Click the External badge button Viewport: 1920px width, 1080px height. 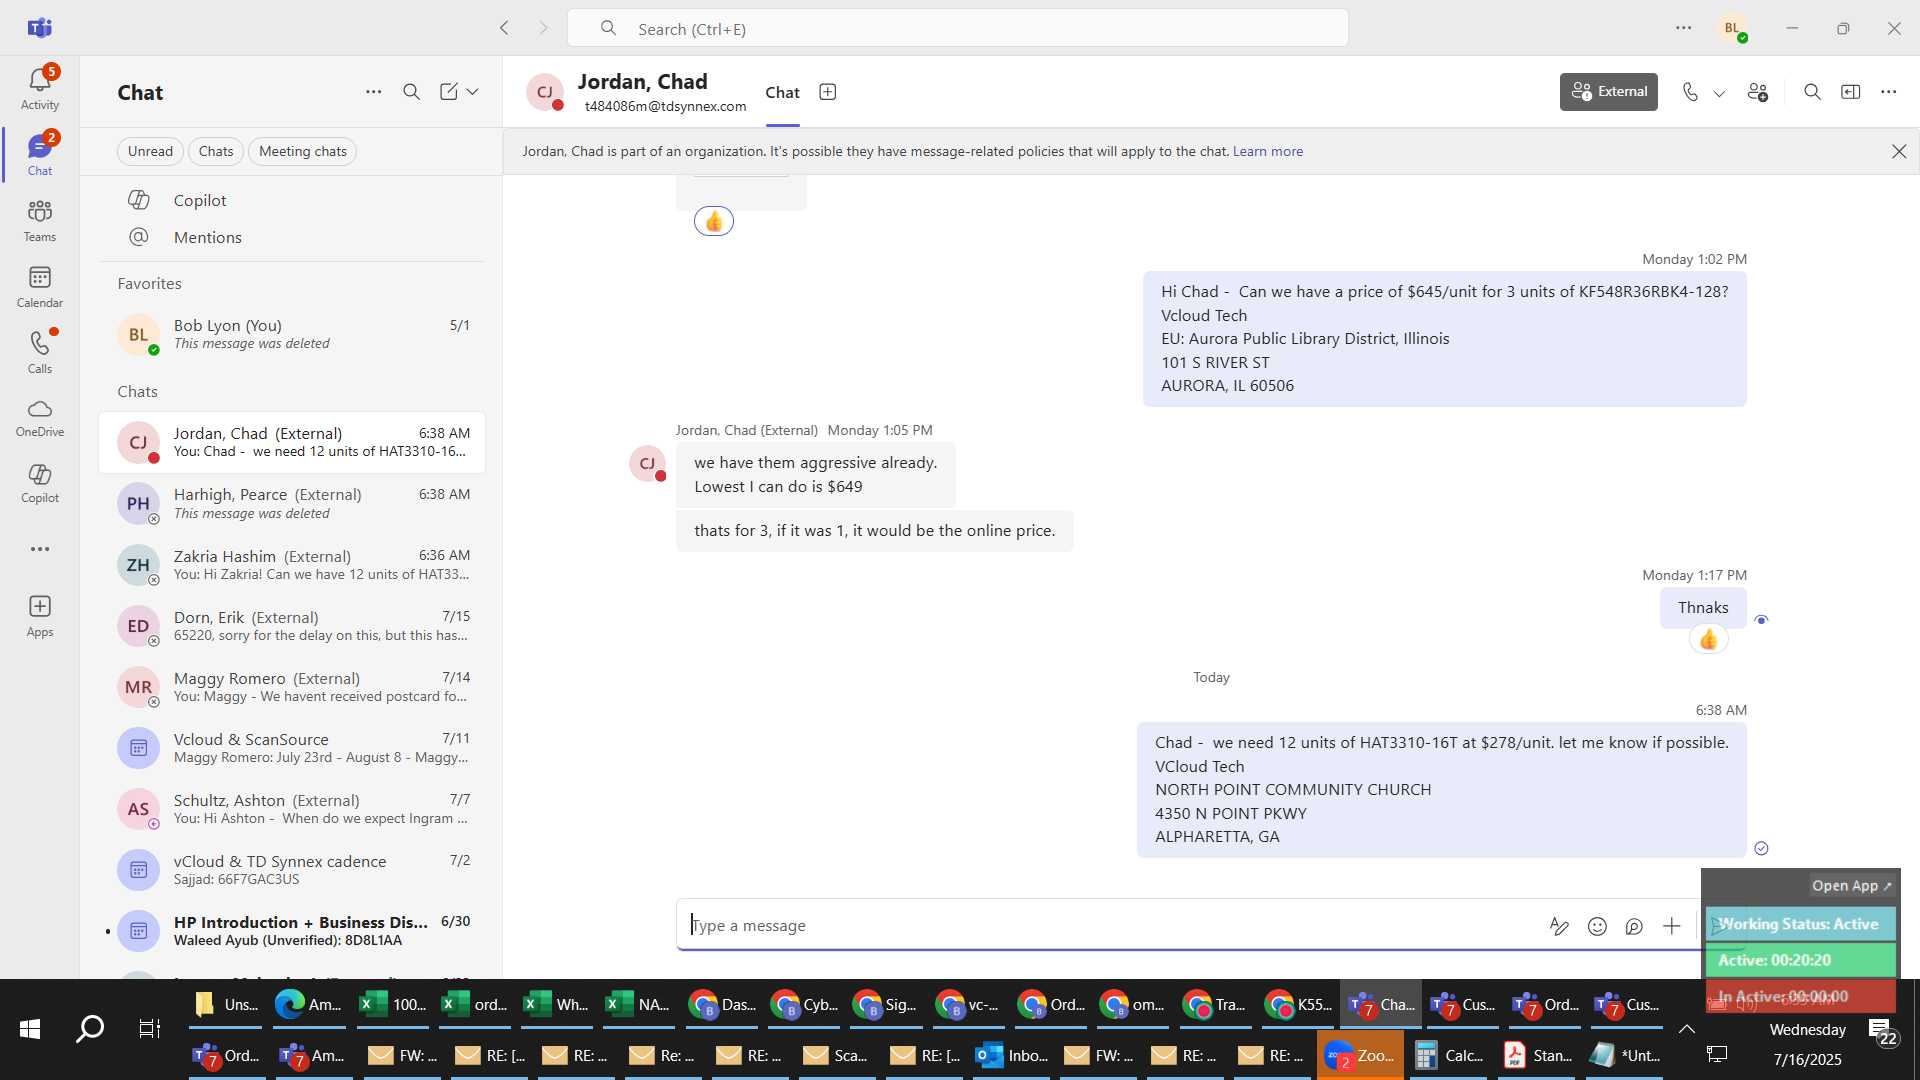click(x=1609, y=92)
